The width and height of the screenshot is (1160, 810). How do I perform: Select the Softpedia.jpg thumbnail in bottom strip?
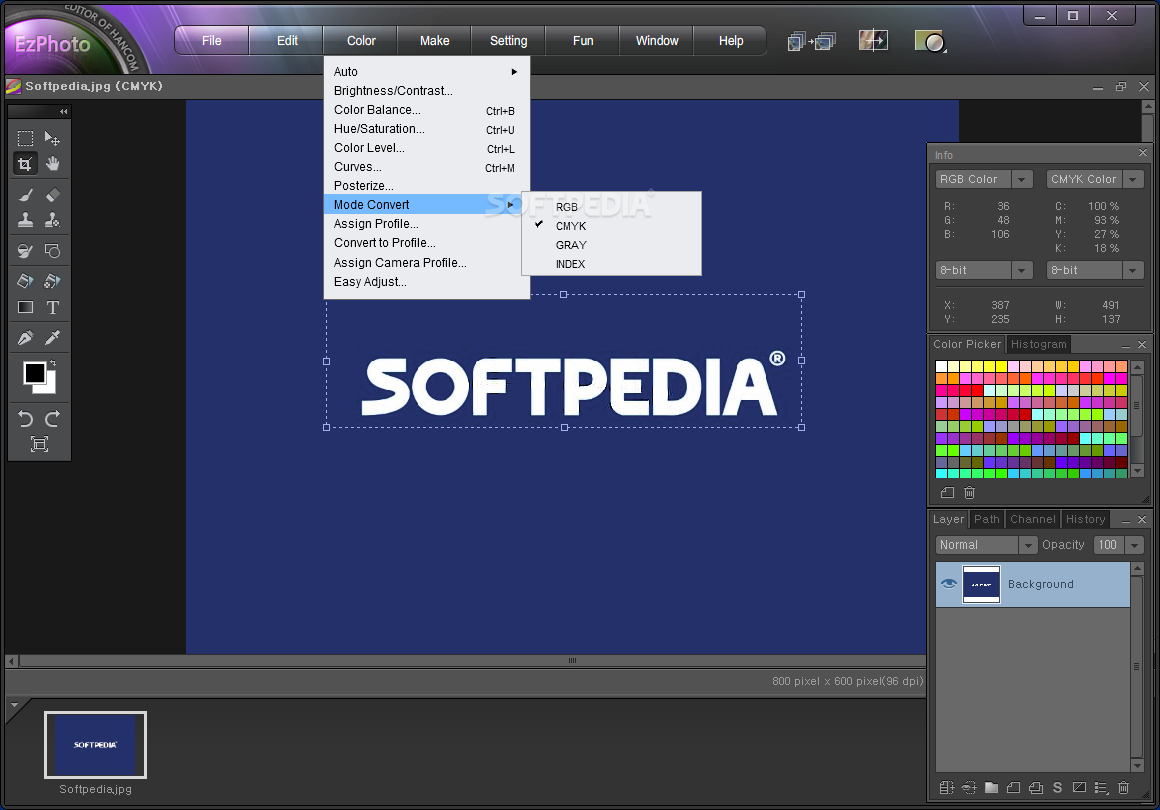[x=95, y=745]
